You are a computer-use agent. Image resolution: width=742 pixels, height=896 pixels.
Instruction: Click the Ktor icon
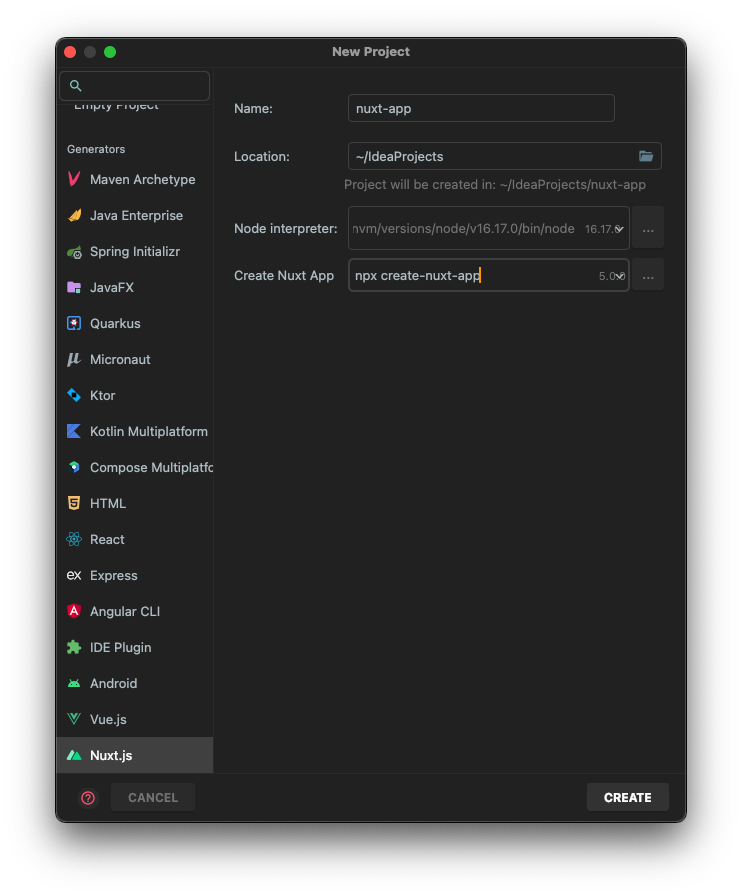coord(74,395)
